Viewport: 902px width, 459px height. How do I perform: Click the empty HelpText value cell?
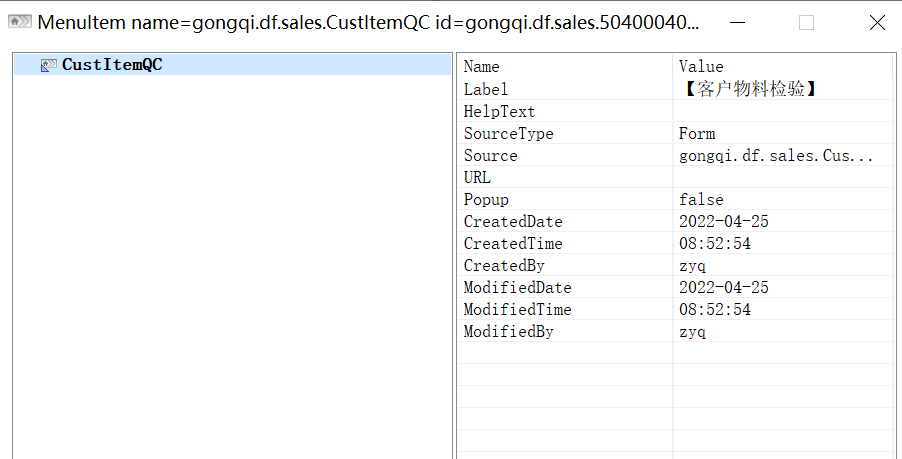[x=782, y=111]
